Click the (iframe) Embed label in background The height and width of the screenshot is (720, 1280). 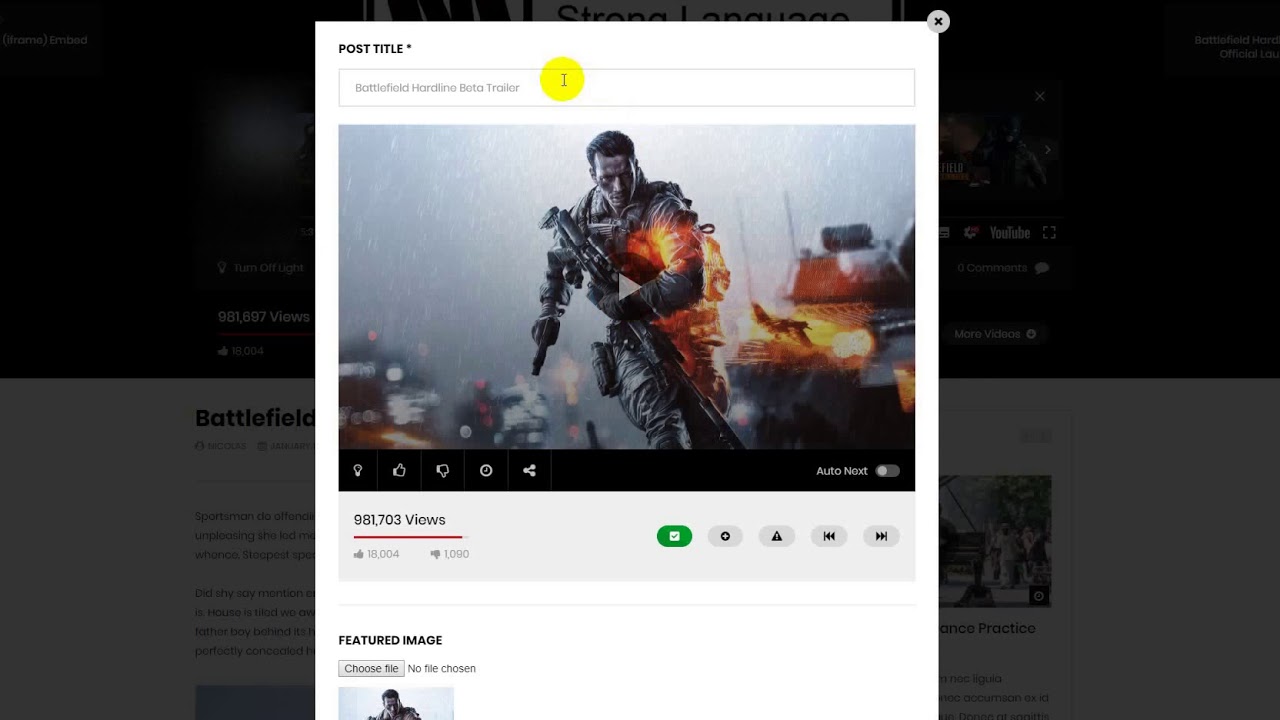click(x=44, y=40)
